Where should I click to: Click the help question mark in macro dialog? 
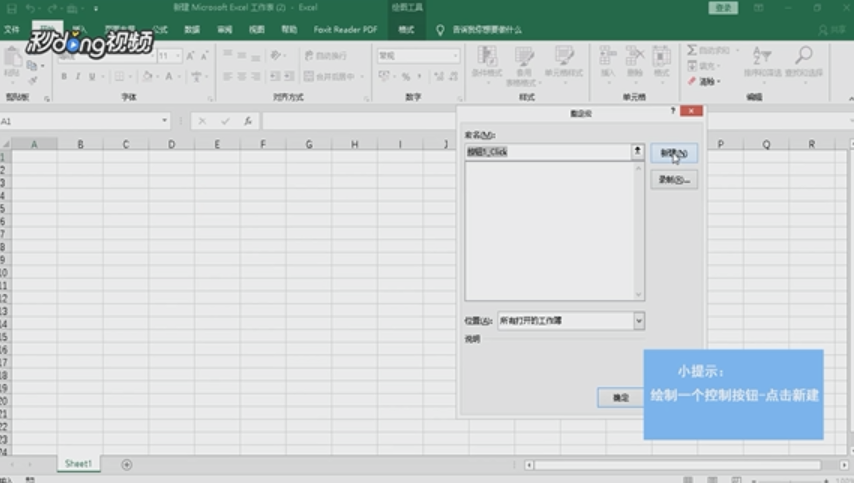673,111
